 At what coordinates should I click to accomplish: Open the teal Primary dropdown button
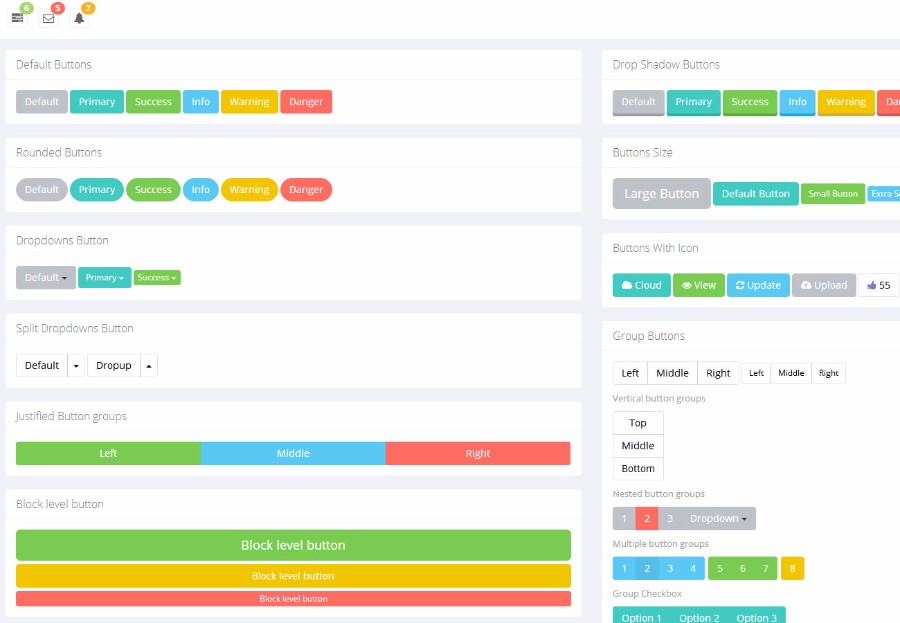104,278
